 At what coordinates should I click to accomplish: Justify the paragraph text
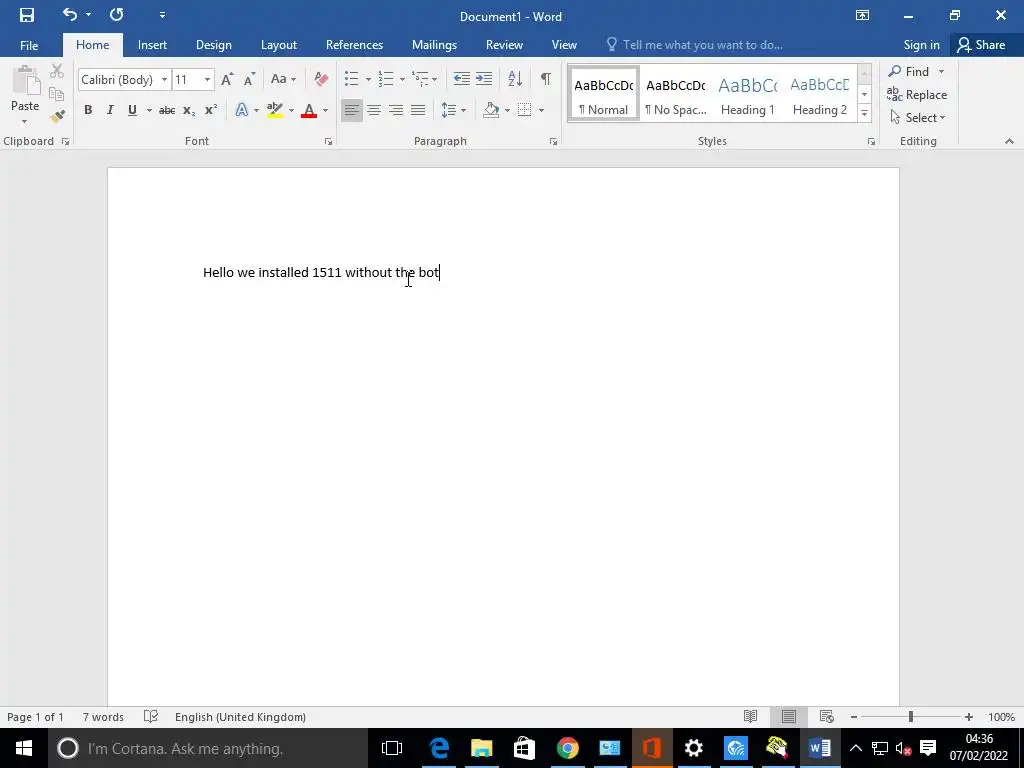418,110
